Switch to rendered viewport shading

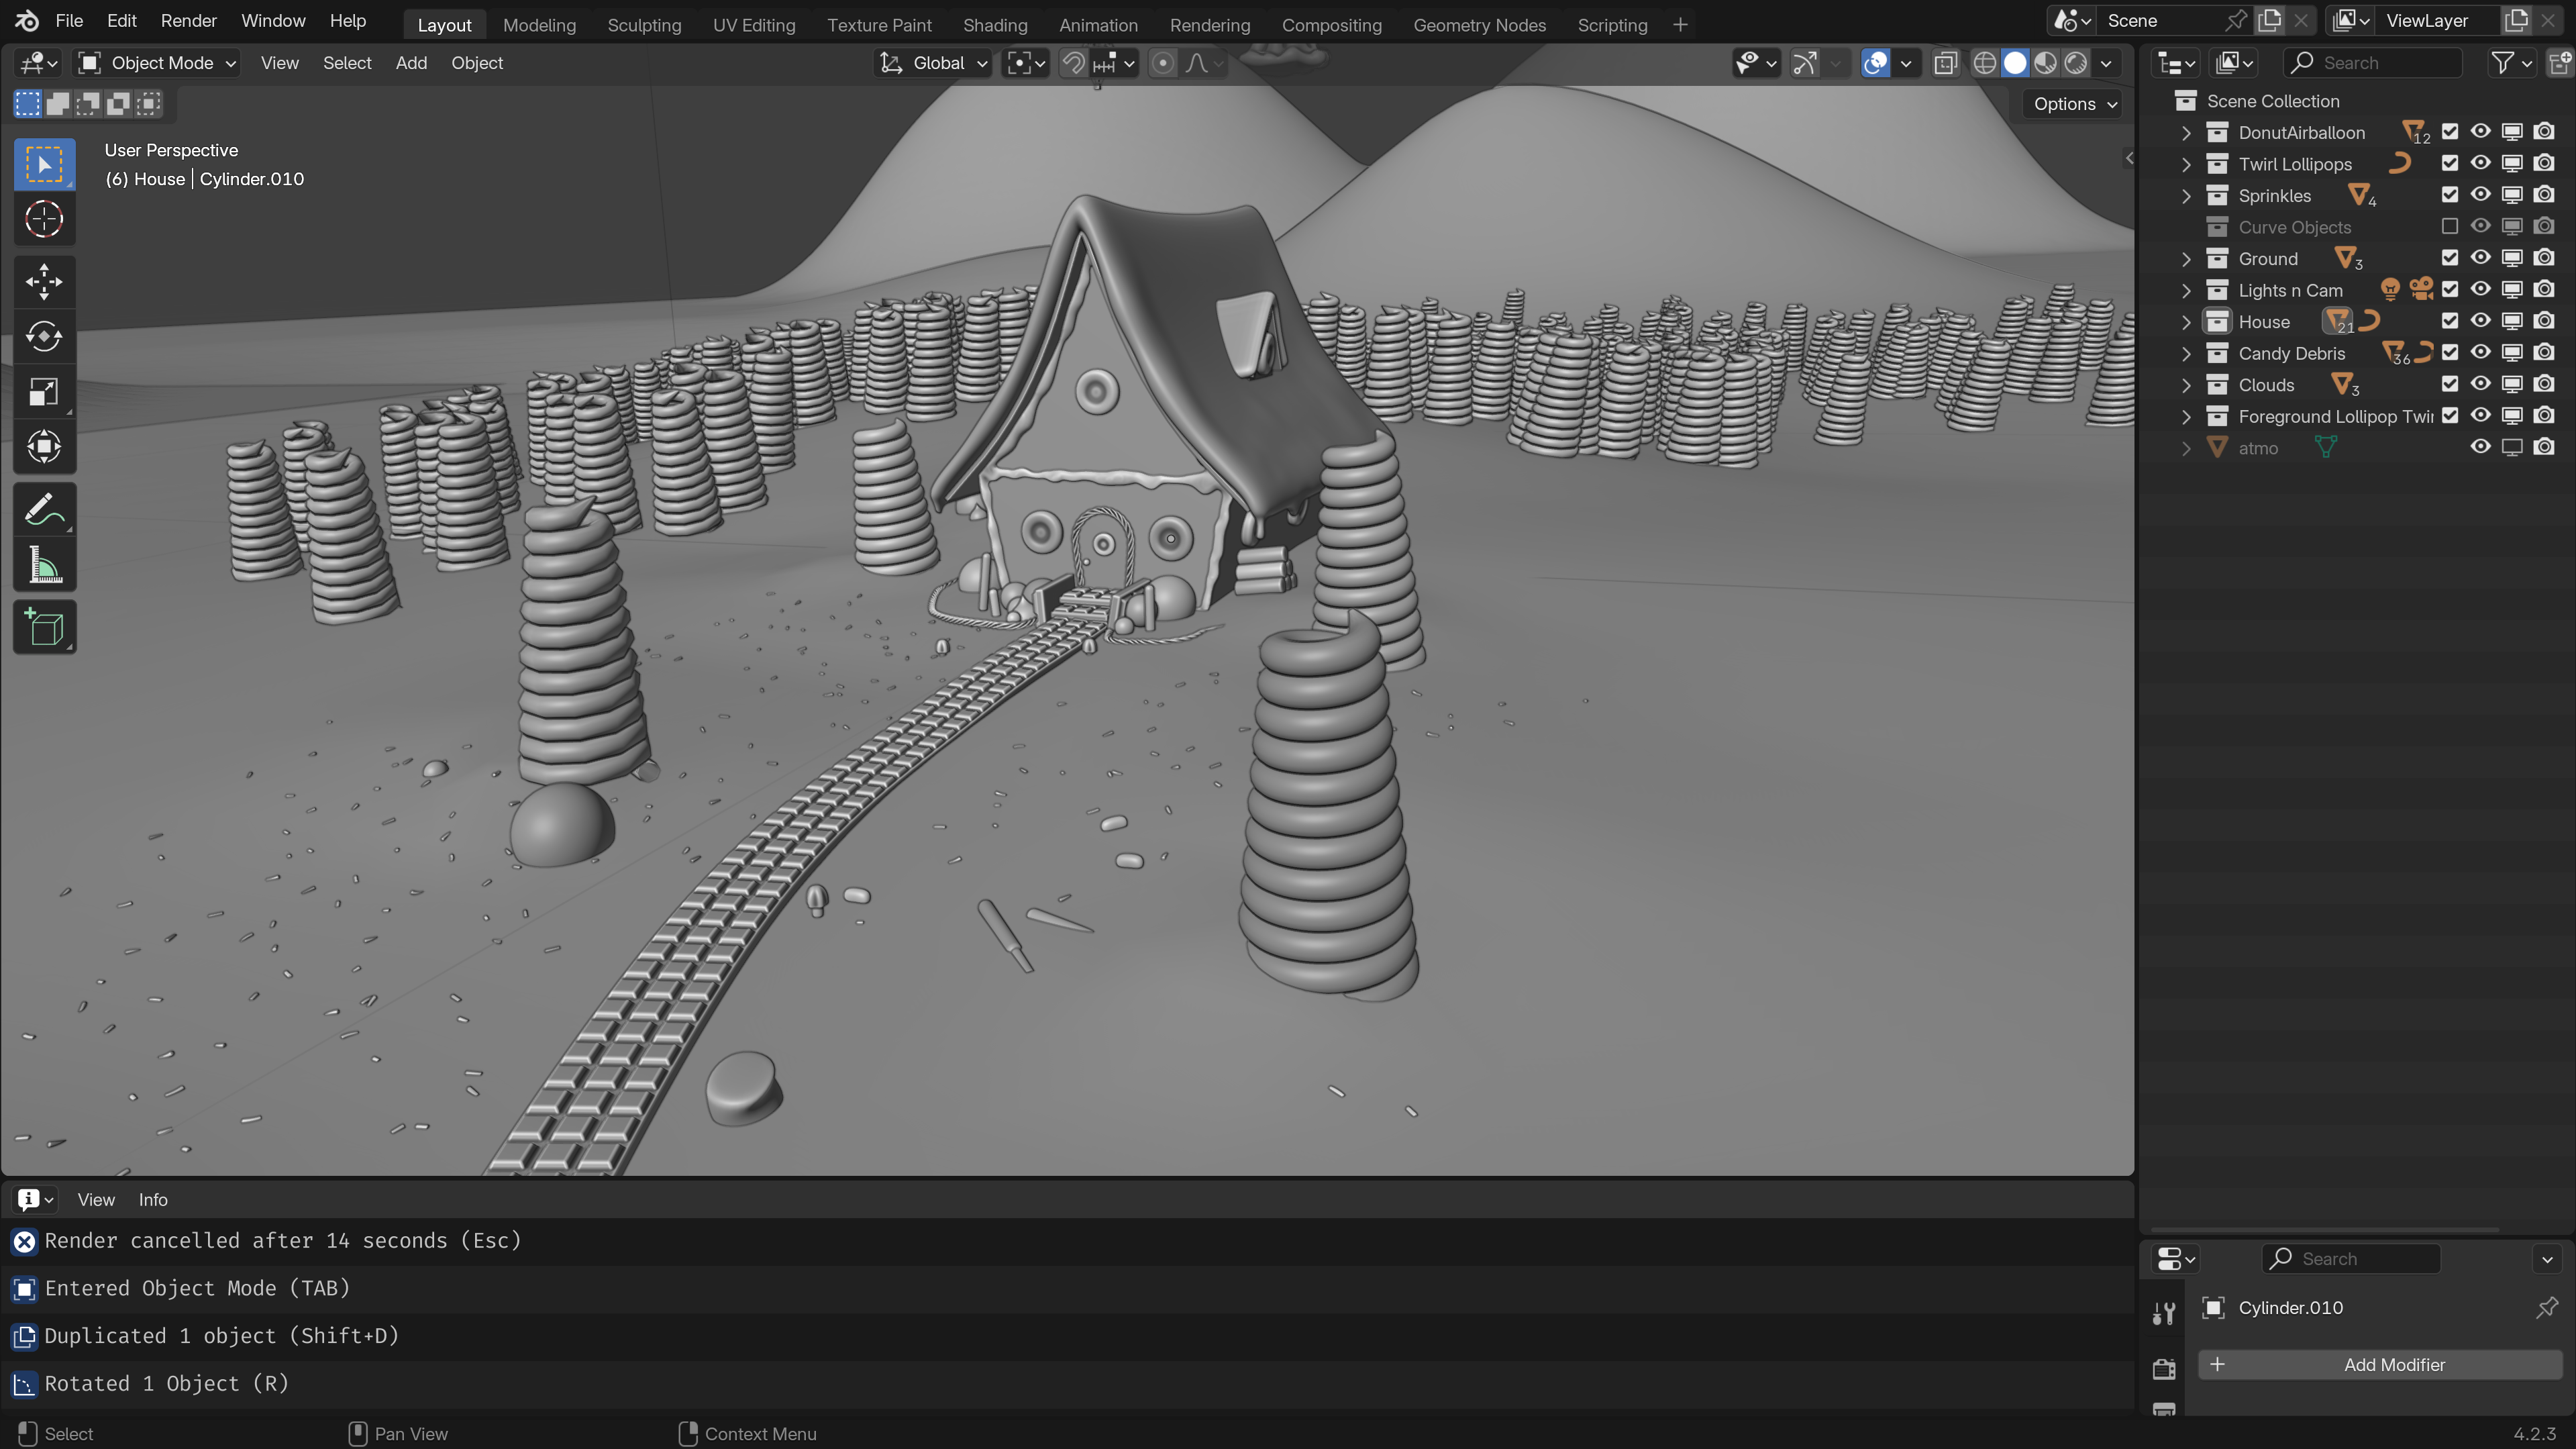2076,63
